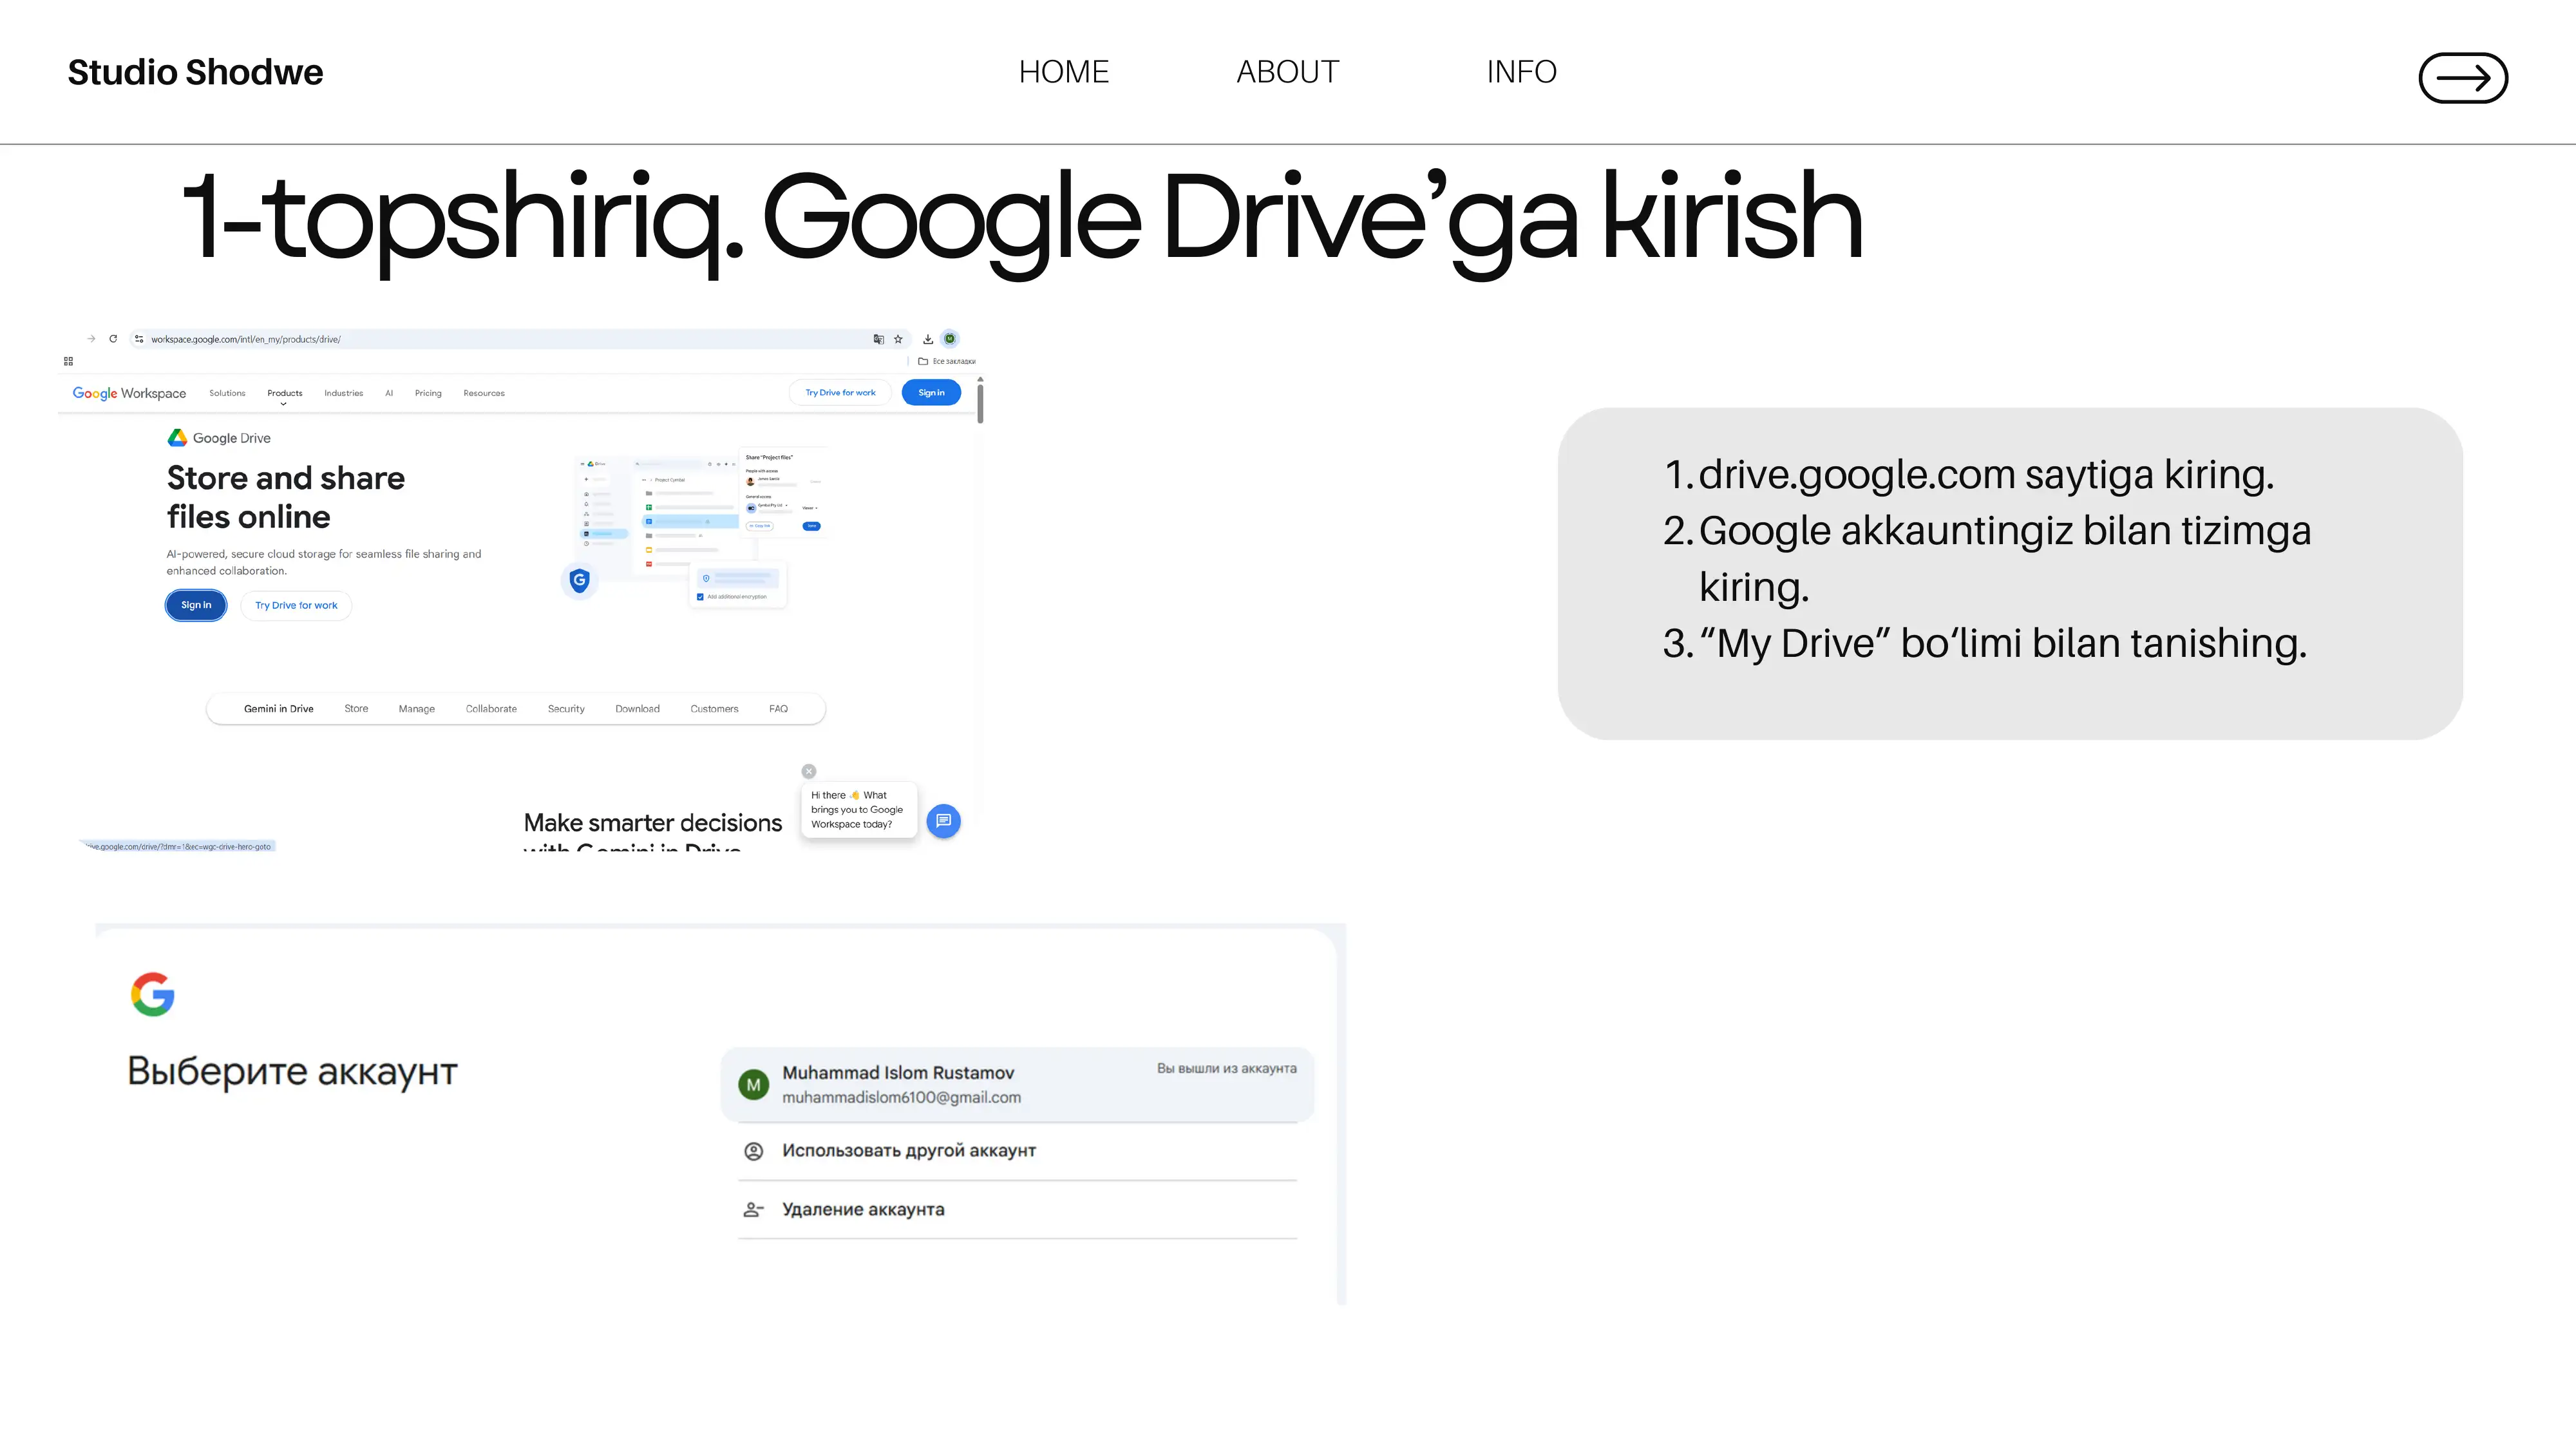Select the Collaborate tab
The height and width of the screenshot is (1449, 2576).
point(491,709)
